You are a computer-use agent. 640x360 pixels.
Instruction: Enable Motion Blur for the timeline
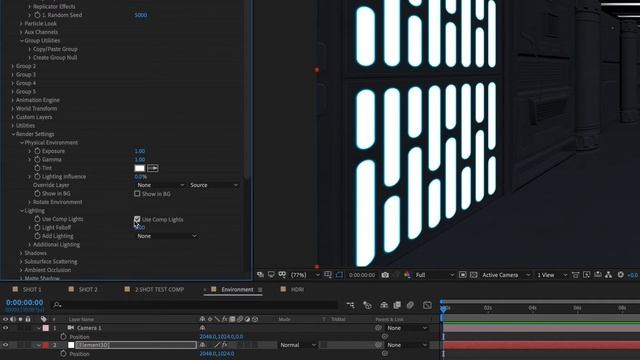pyautogui.click(x=410, y=305)
